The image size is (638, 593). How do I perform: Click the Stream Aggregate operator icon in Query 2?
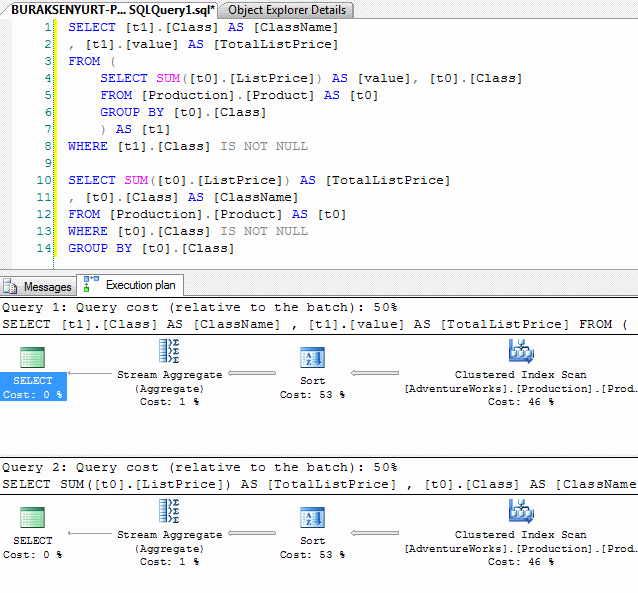point(168,512)
